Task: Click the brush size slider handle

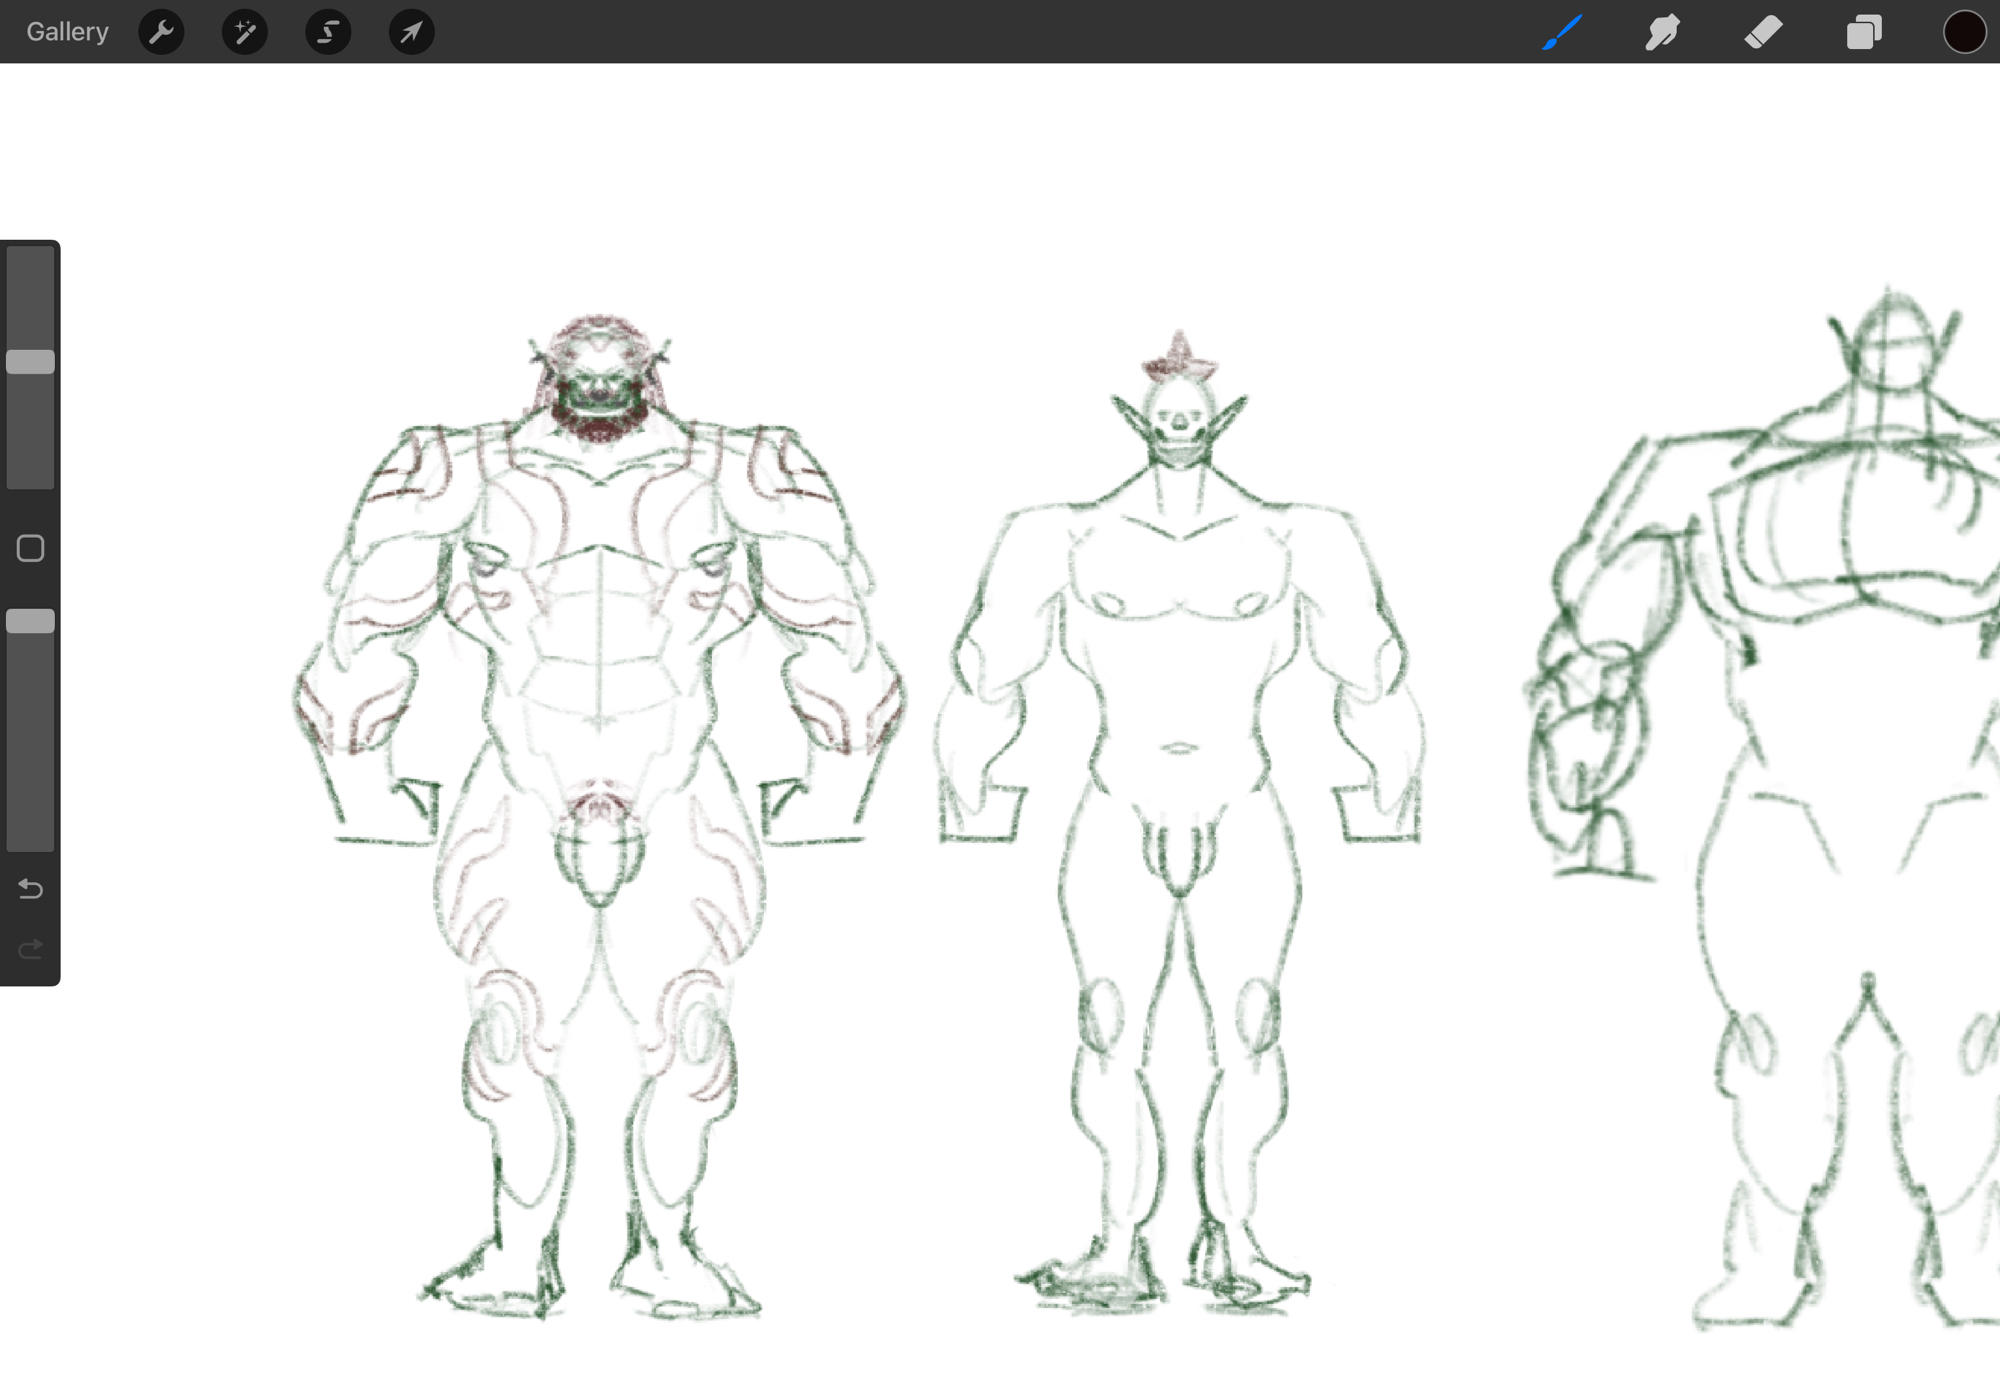Action: [30, 362]
